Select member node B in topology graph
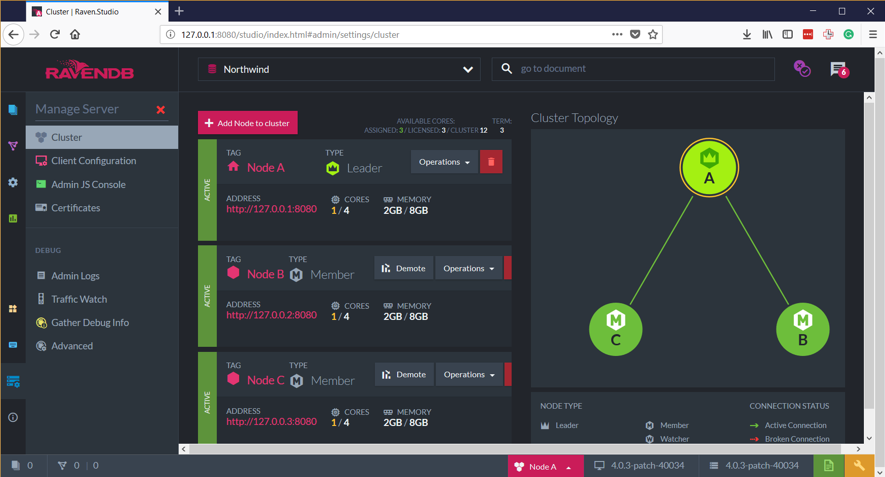 click(x=803, y=329)
